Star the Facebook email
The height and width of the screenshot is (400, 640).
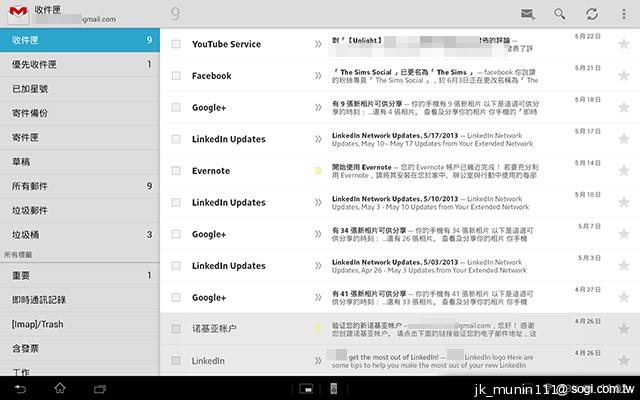pos(624,76)
